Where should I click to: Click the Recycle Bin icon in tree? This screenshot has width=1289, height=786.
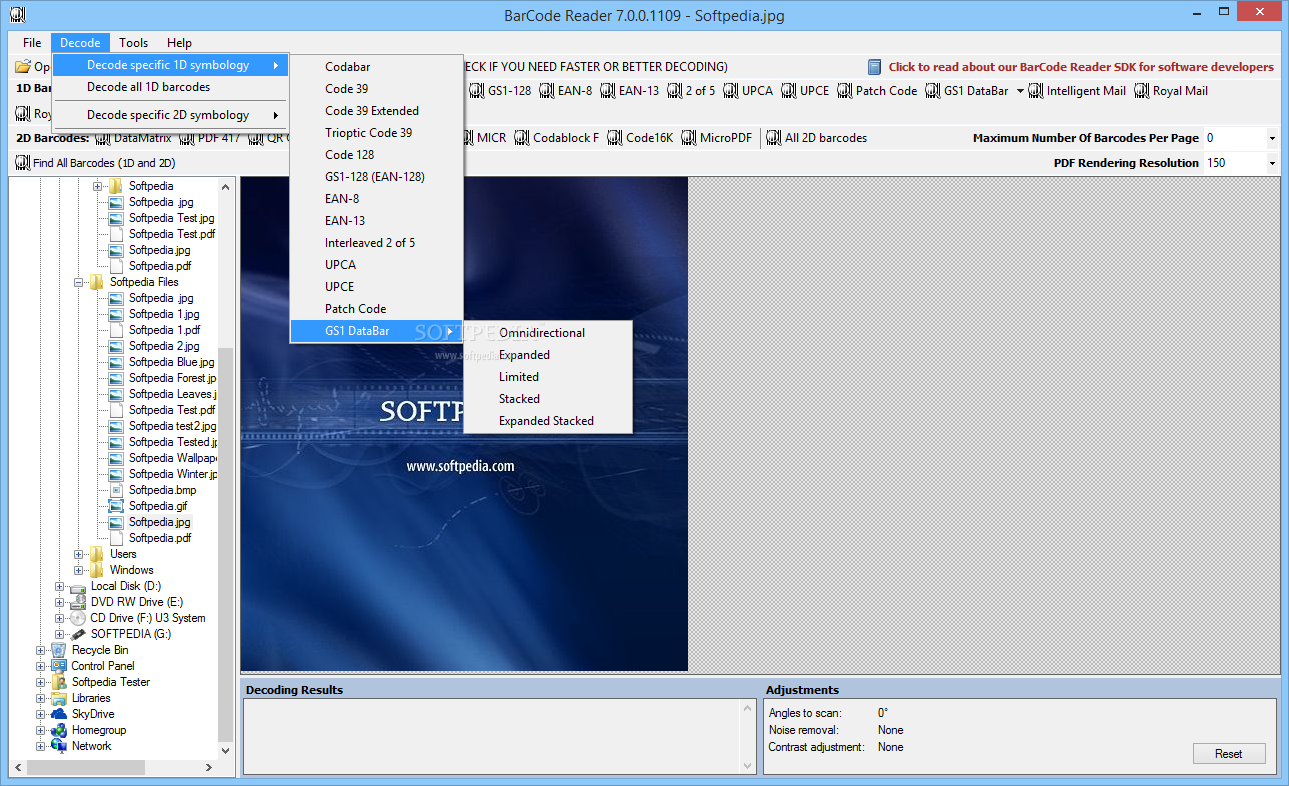coord(59,650)
